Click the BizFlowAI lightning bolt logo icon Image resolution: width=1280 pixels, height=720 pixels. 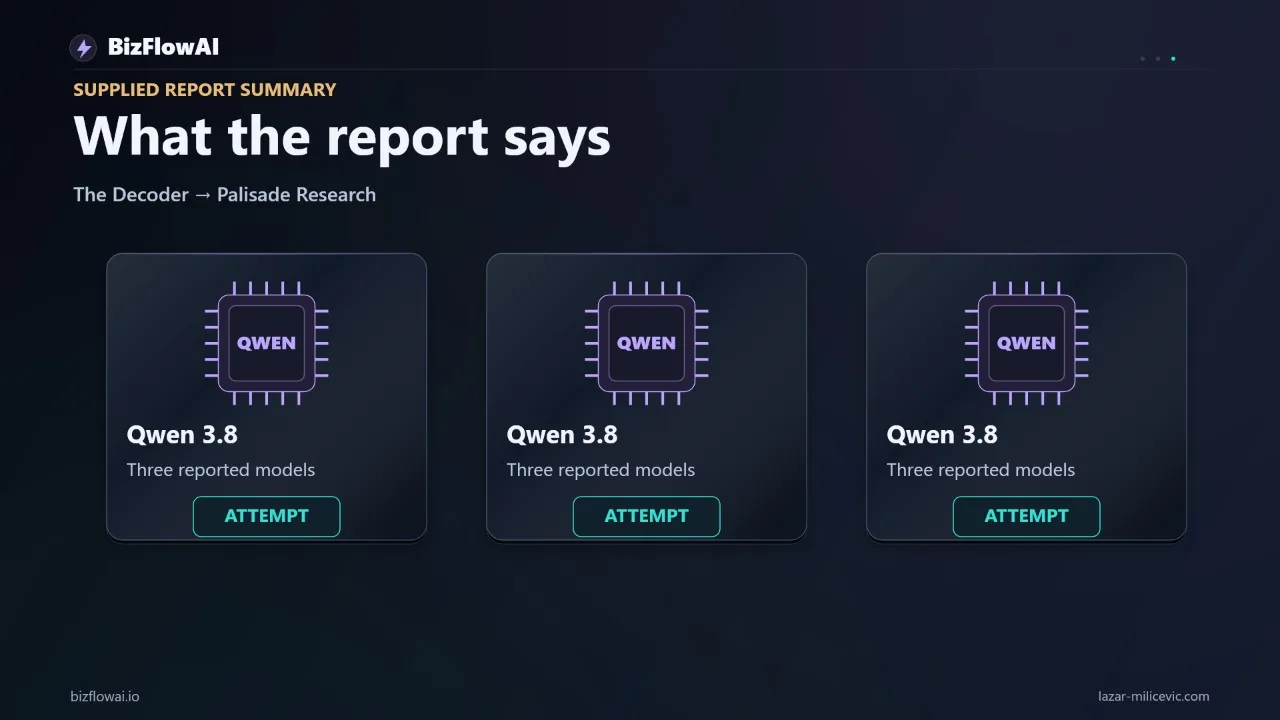point(83,48)
